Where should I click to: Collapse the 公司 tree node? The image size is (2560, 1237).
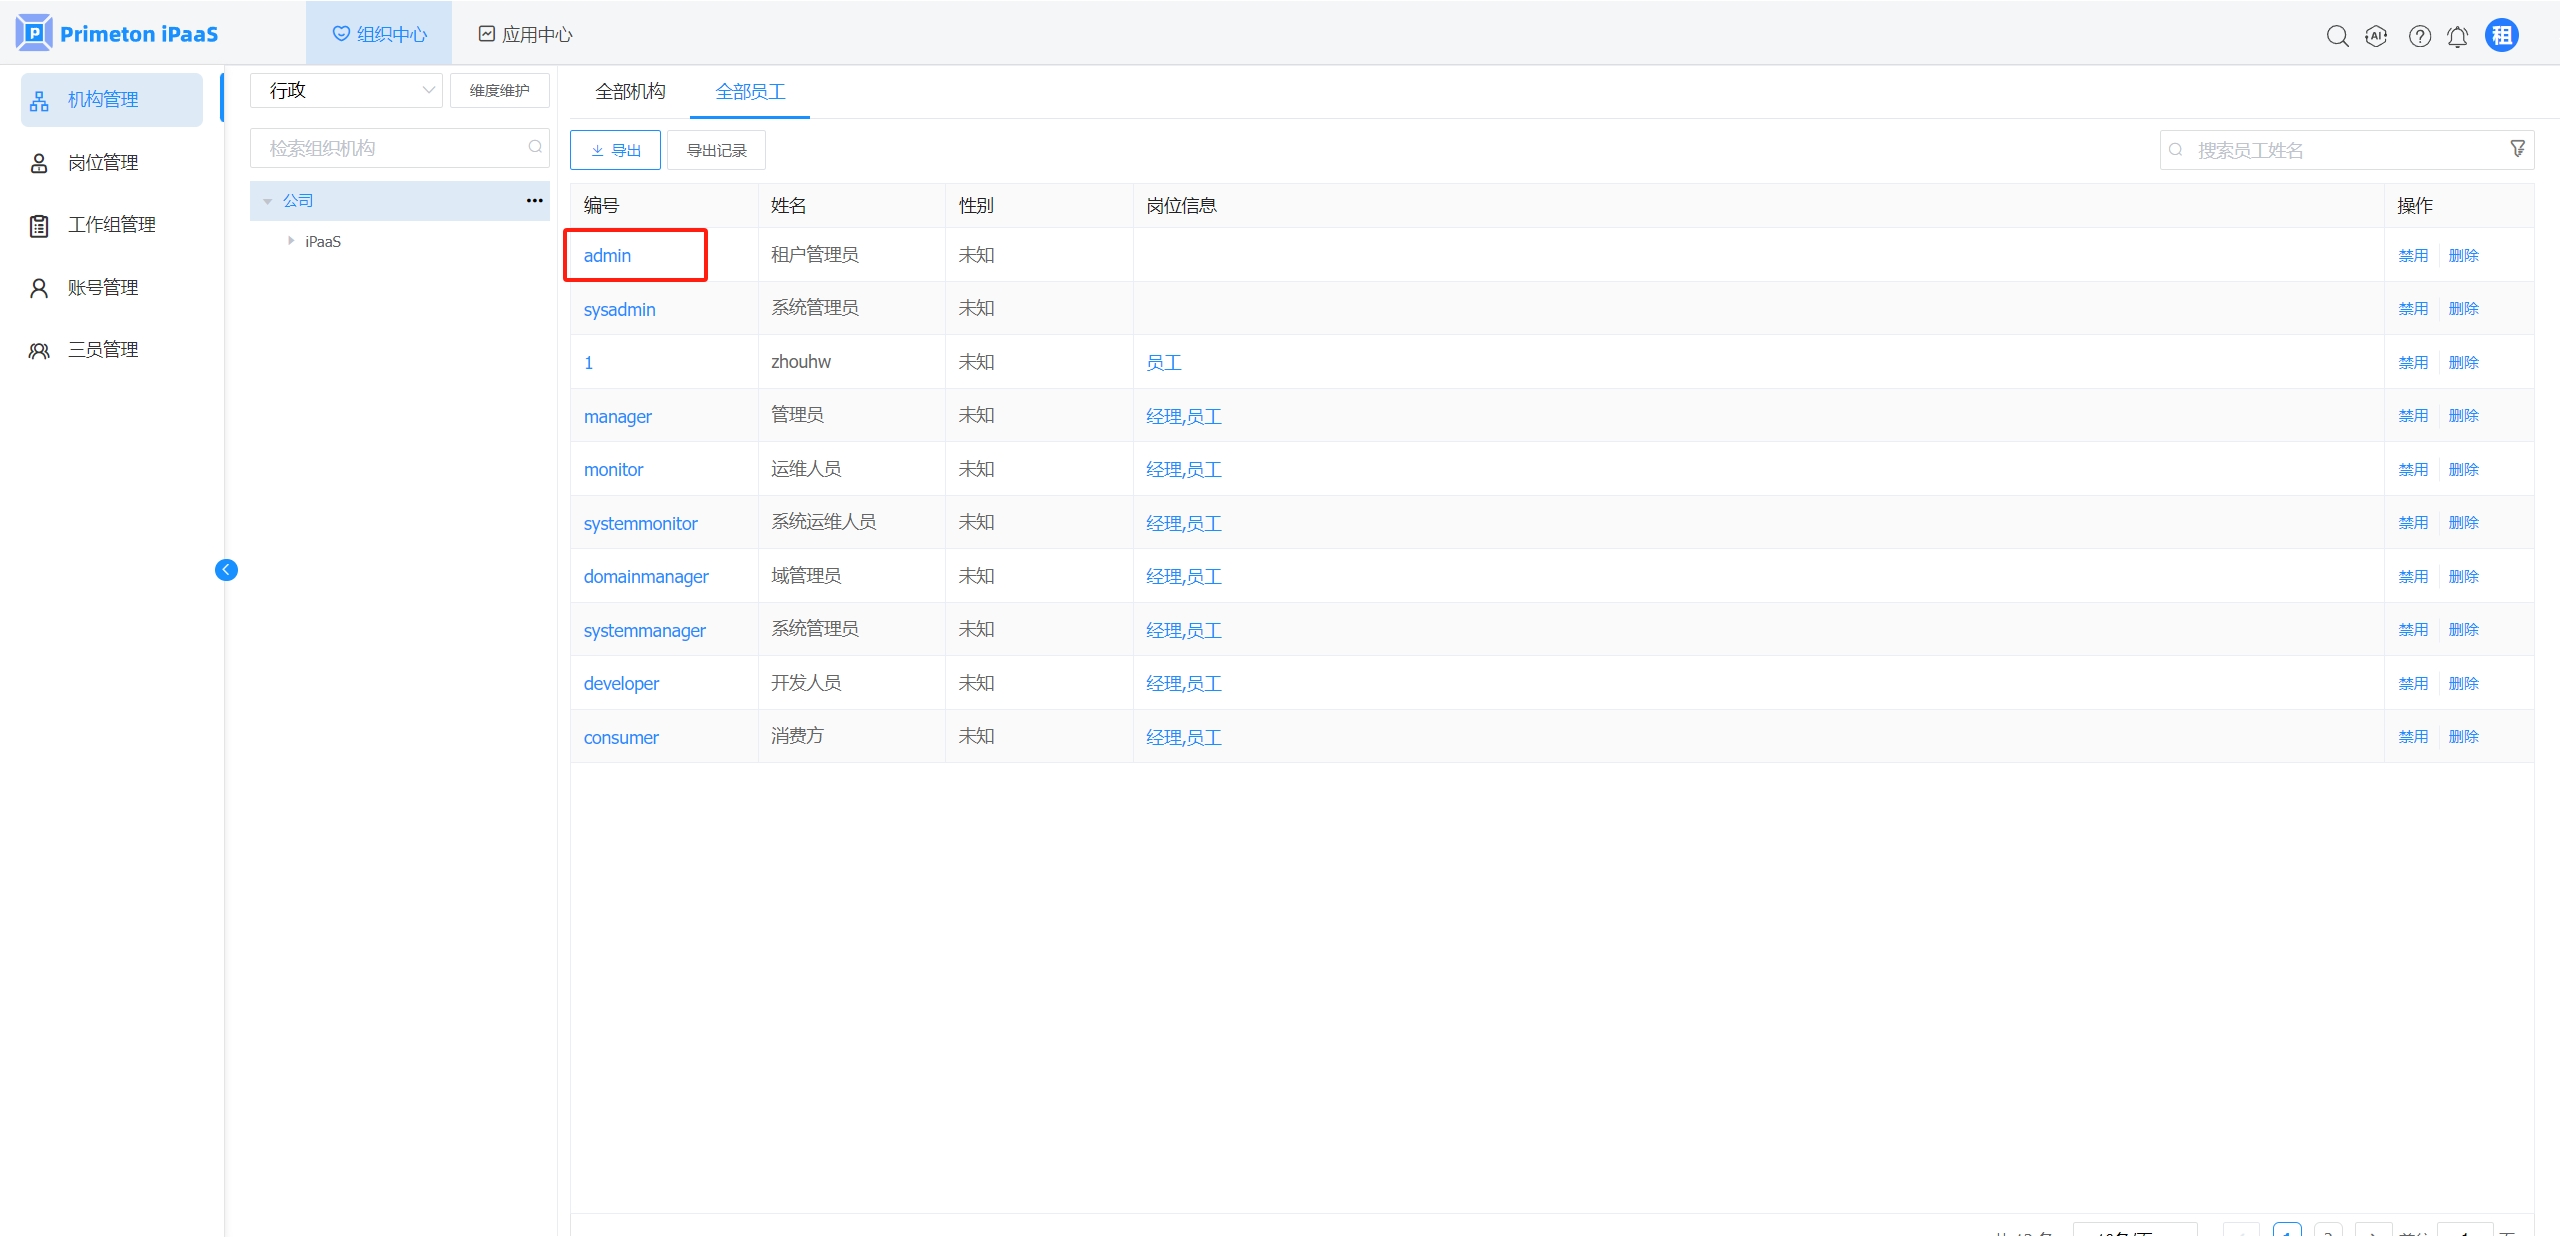pyautogui.click(x=267, y=201)
